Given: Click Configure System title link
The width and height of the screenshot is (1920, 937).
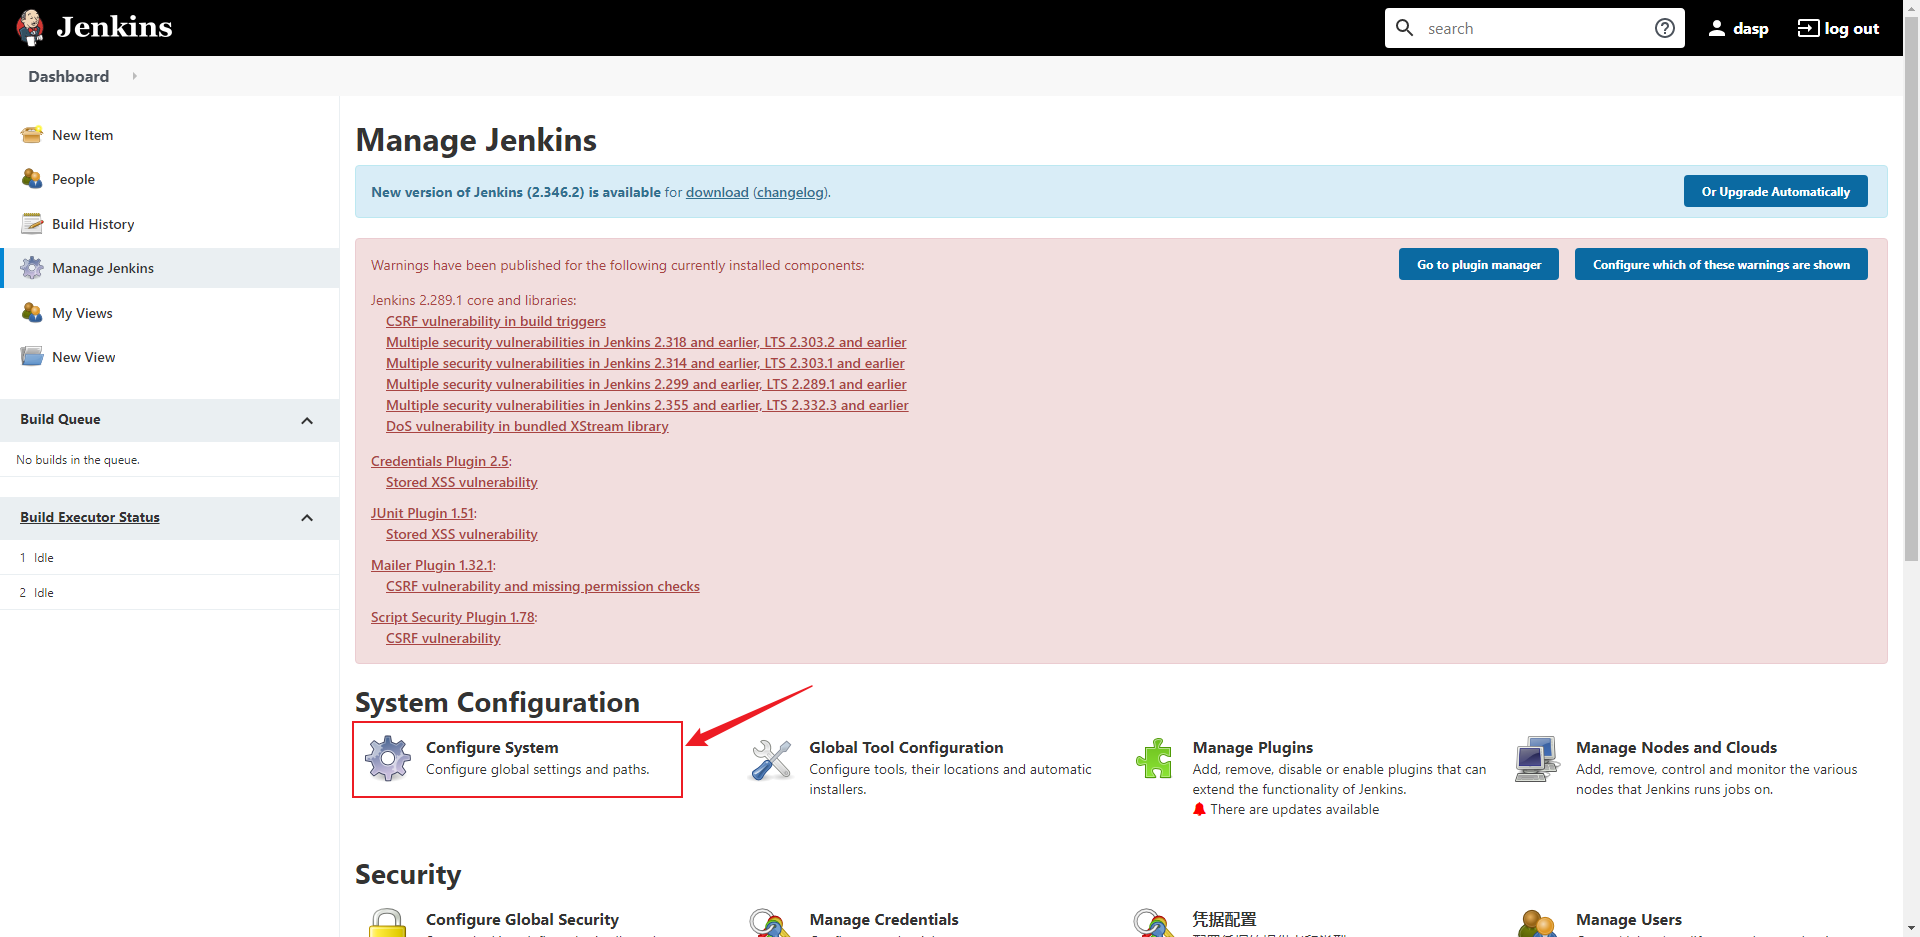Looking at the screenshot, I should tap(492, 747).
